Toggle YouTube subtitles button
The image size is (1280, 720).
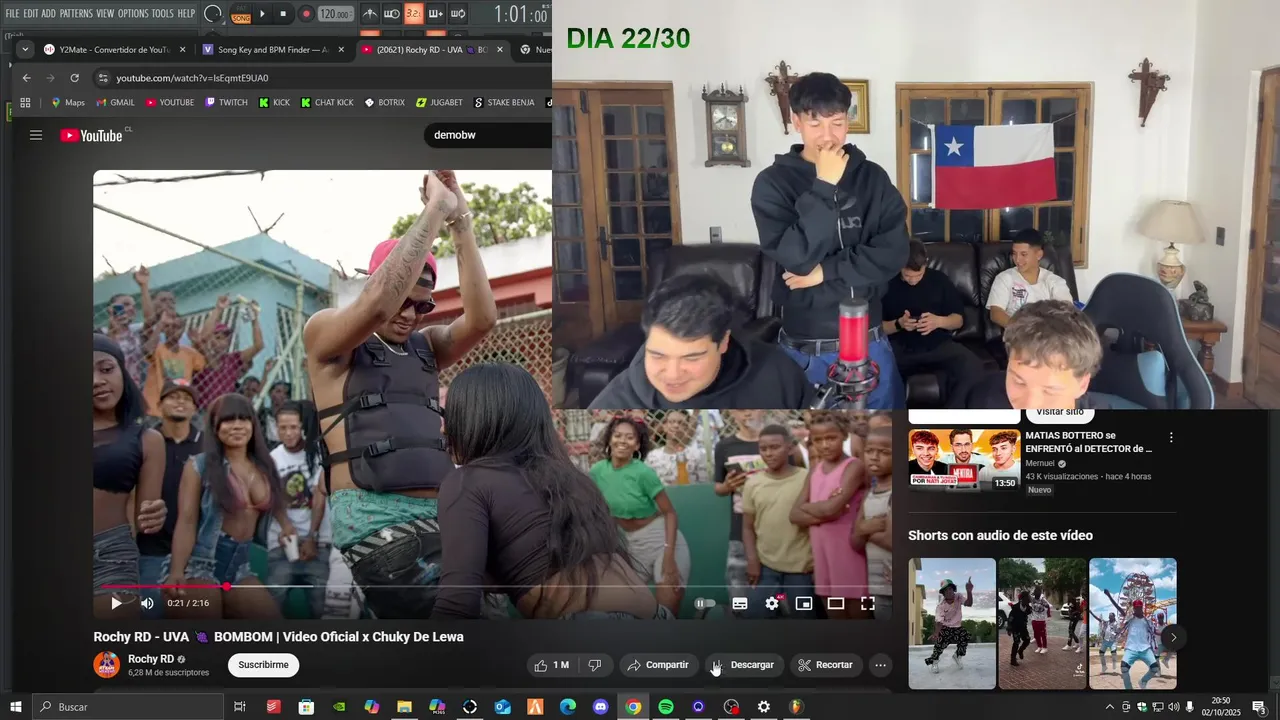[x=740, y=603]
